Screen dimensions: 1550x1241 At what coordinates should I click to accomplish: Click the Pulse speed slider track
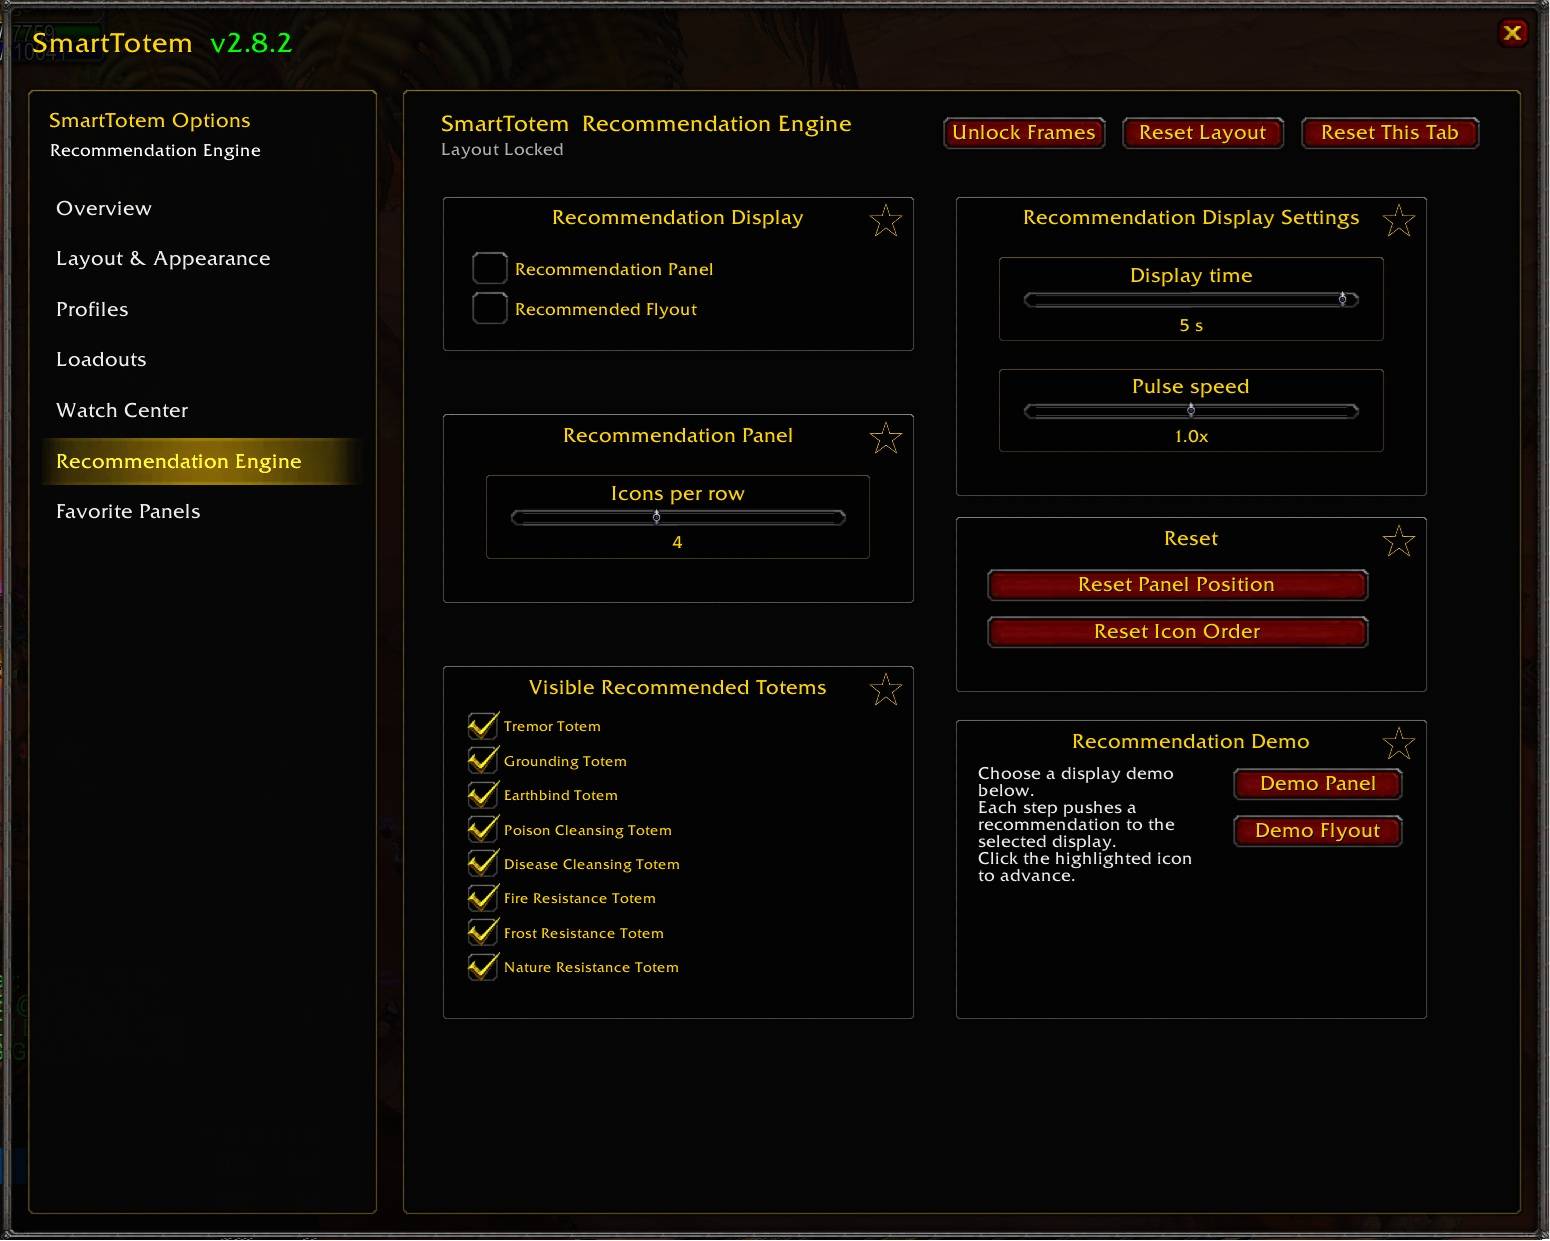(1191, 410)
